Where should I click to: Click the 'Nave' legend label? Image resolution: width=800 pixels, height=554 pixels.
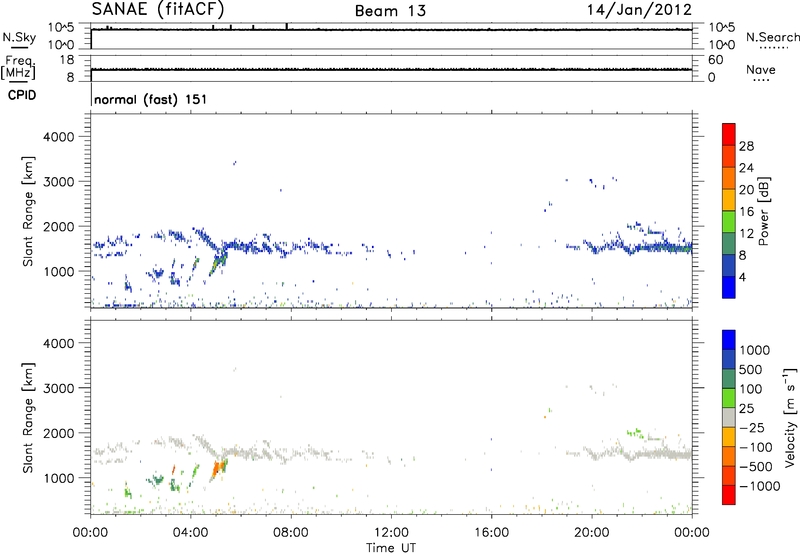point(761,70)
